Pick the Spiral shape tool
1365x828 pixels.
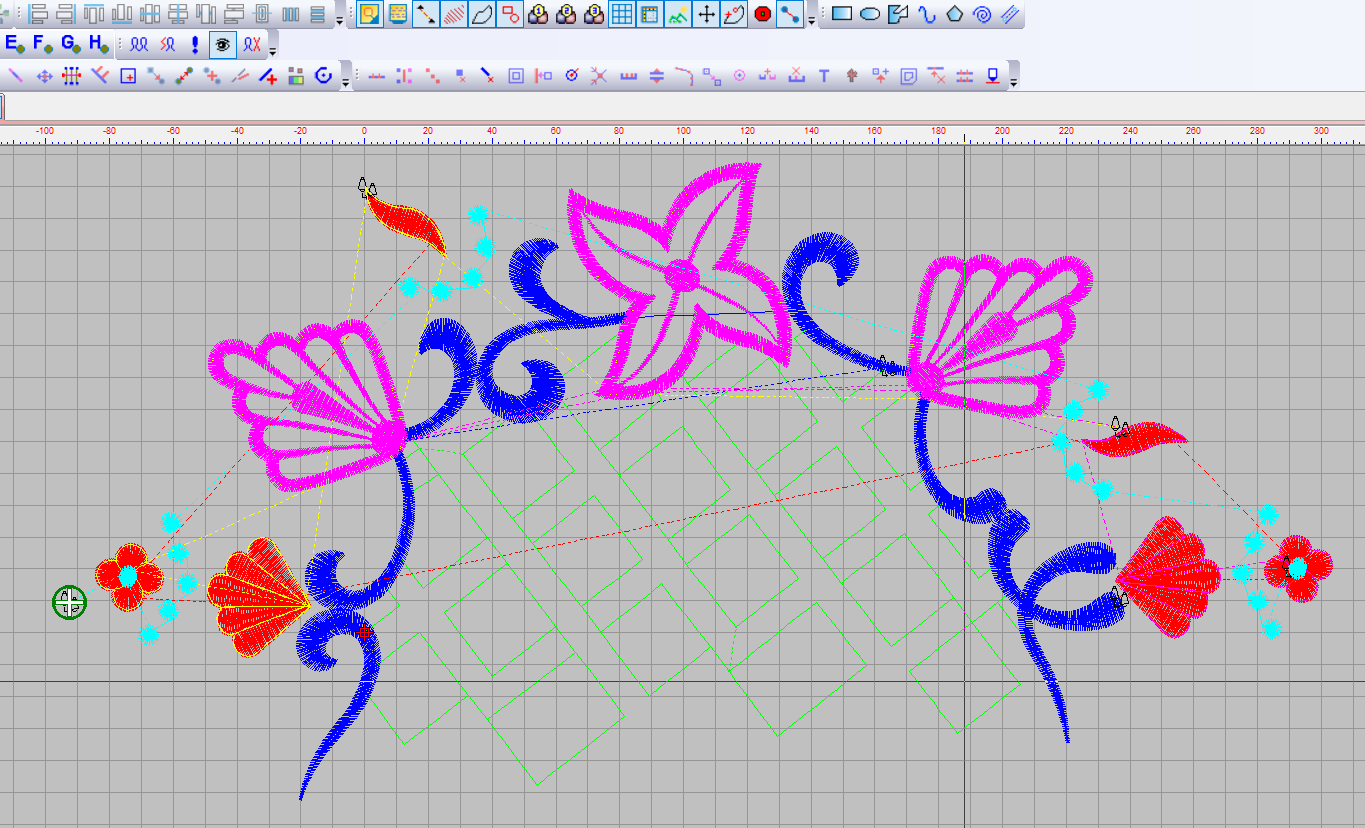point(982,15)
